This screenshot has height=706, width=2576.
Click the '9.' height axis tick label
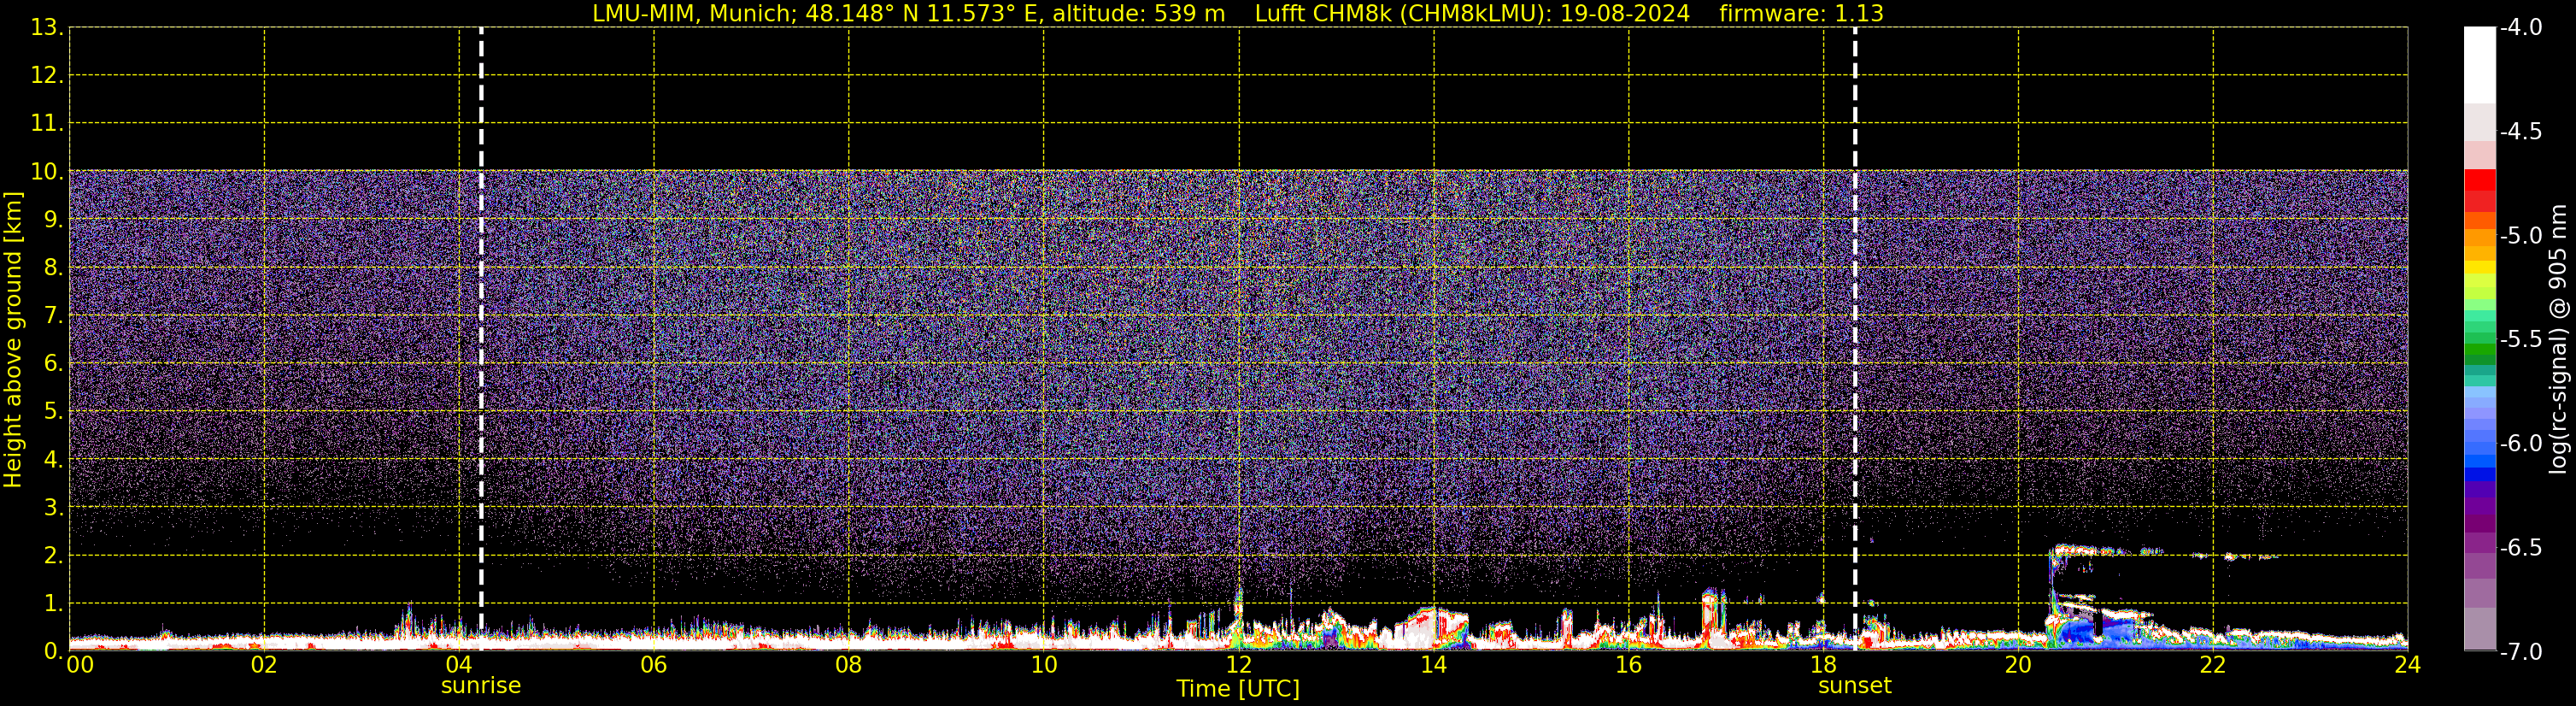click(53, 220)
